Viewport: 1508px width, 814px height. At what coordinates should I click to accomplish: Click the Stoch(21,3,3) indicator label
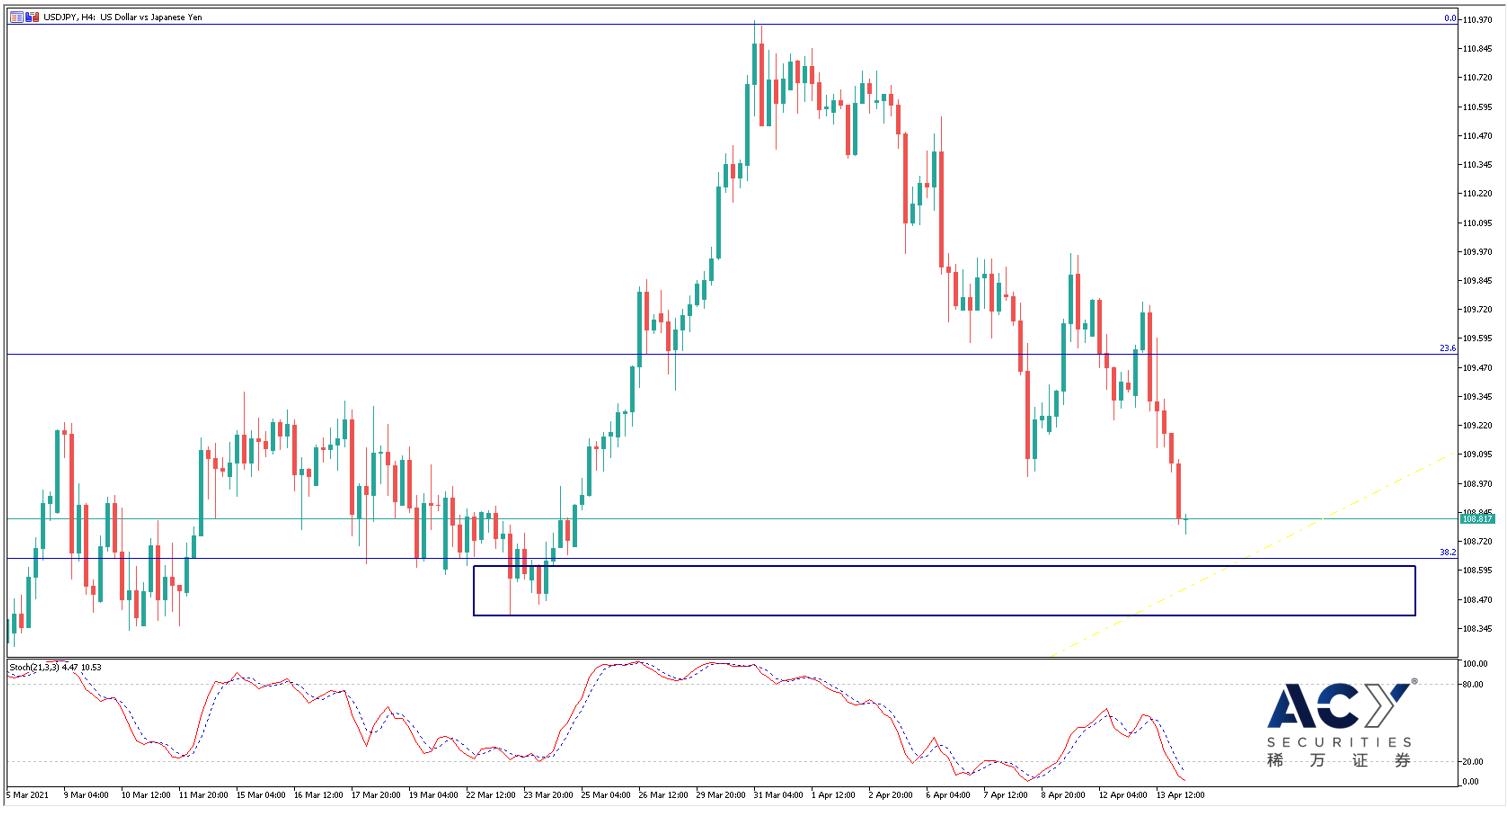pos(55,667)
